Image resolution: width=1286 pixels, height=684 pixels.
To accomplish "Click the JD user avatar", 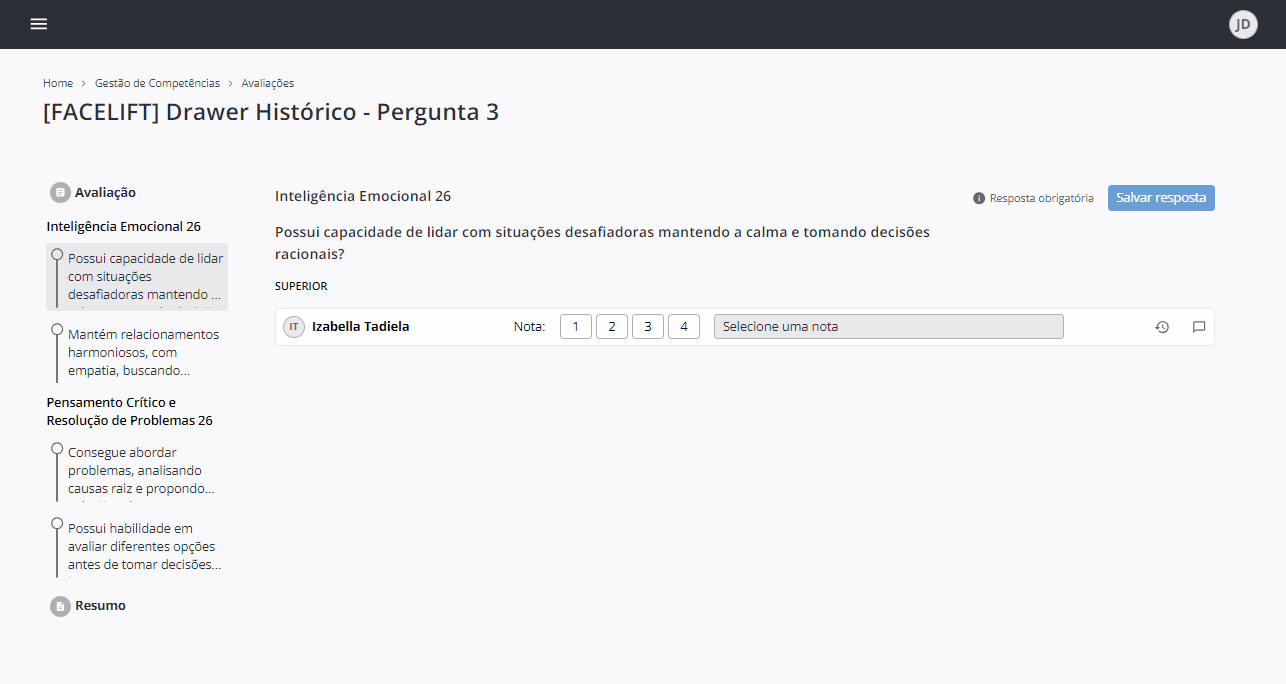I will pos(1242,23).
